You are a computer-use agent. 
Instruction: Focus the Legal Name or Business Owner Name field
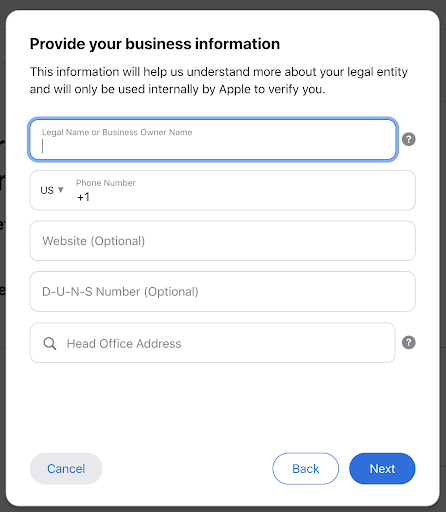[213, 140]
